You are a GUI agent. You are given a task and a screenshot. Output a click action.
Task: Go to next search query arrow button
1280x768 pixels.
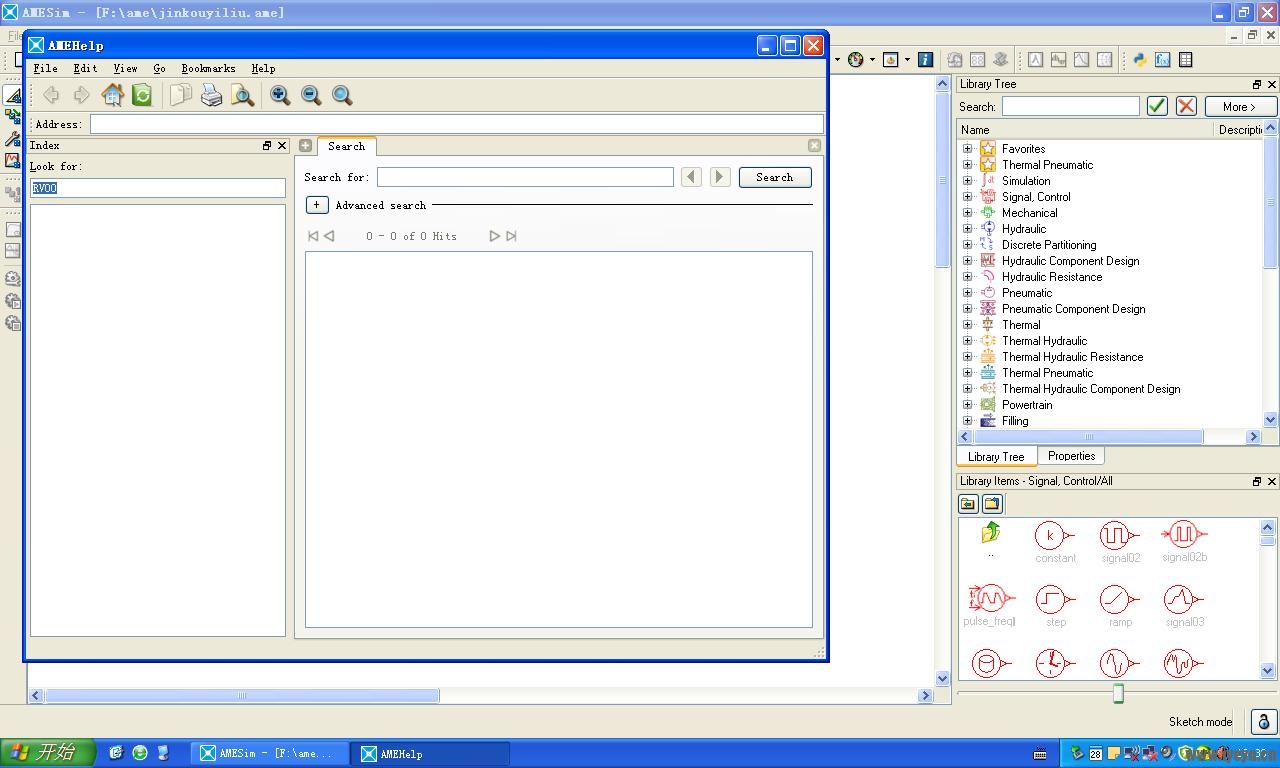pyautogui.click(x=720, y=177)
